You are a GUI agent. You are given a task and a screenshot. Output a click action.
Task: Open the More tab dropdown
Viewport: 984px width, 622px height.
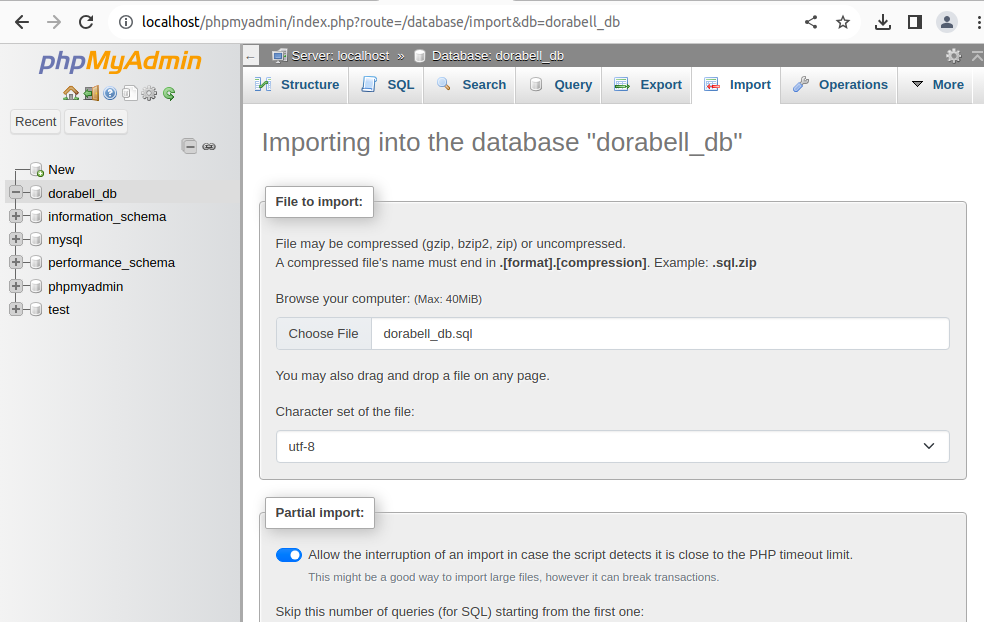click(x=937, y=85)
